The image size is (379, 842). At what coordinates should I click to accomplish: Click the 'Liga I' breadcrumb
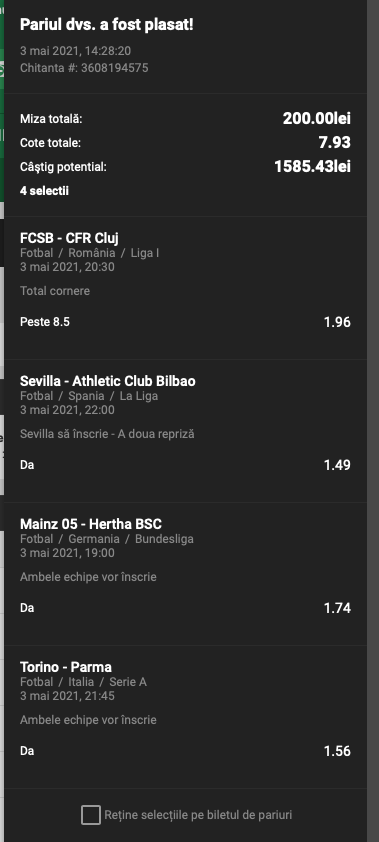click(x=145, y=253)
